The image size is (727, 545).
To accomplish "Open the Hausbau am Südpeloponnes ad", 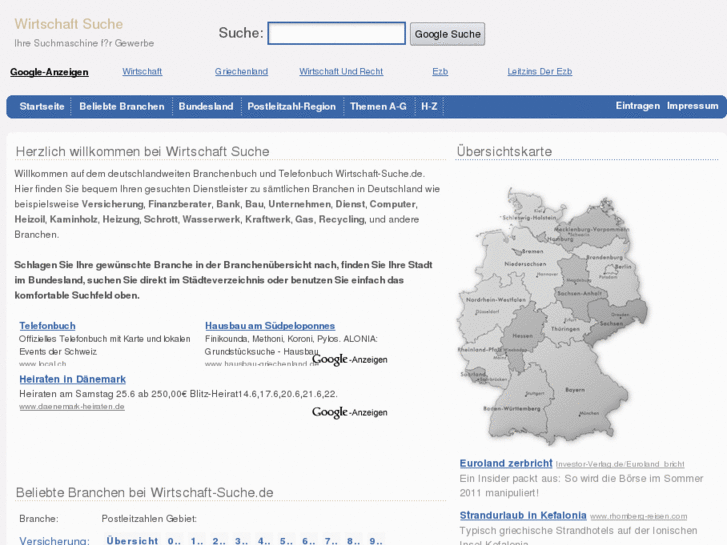I will pos(270,326).
